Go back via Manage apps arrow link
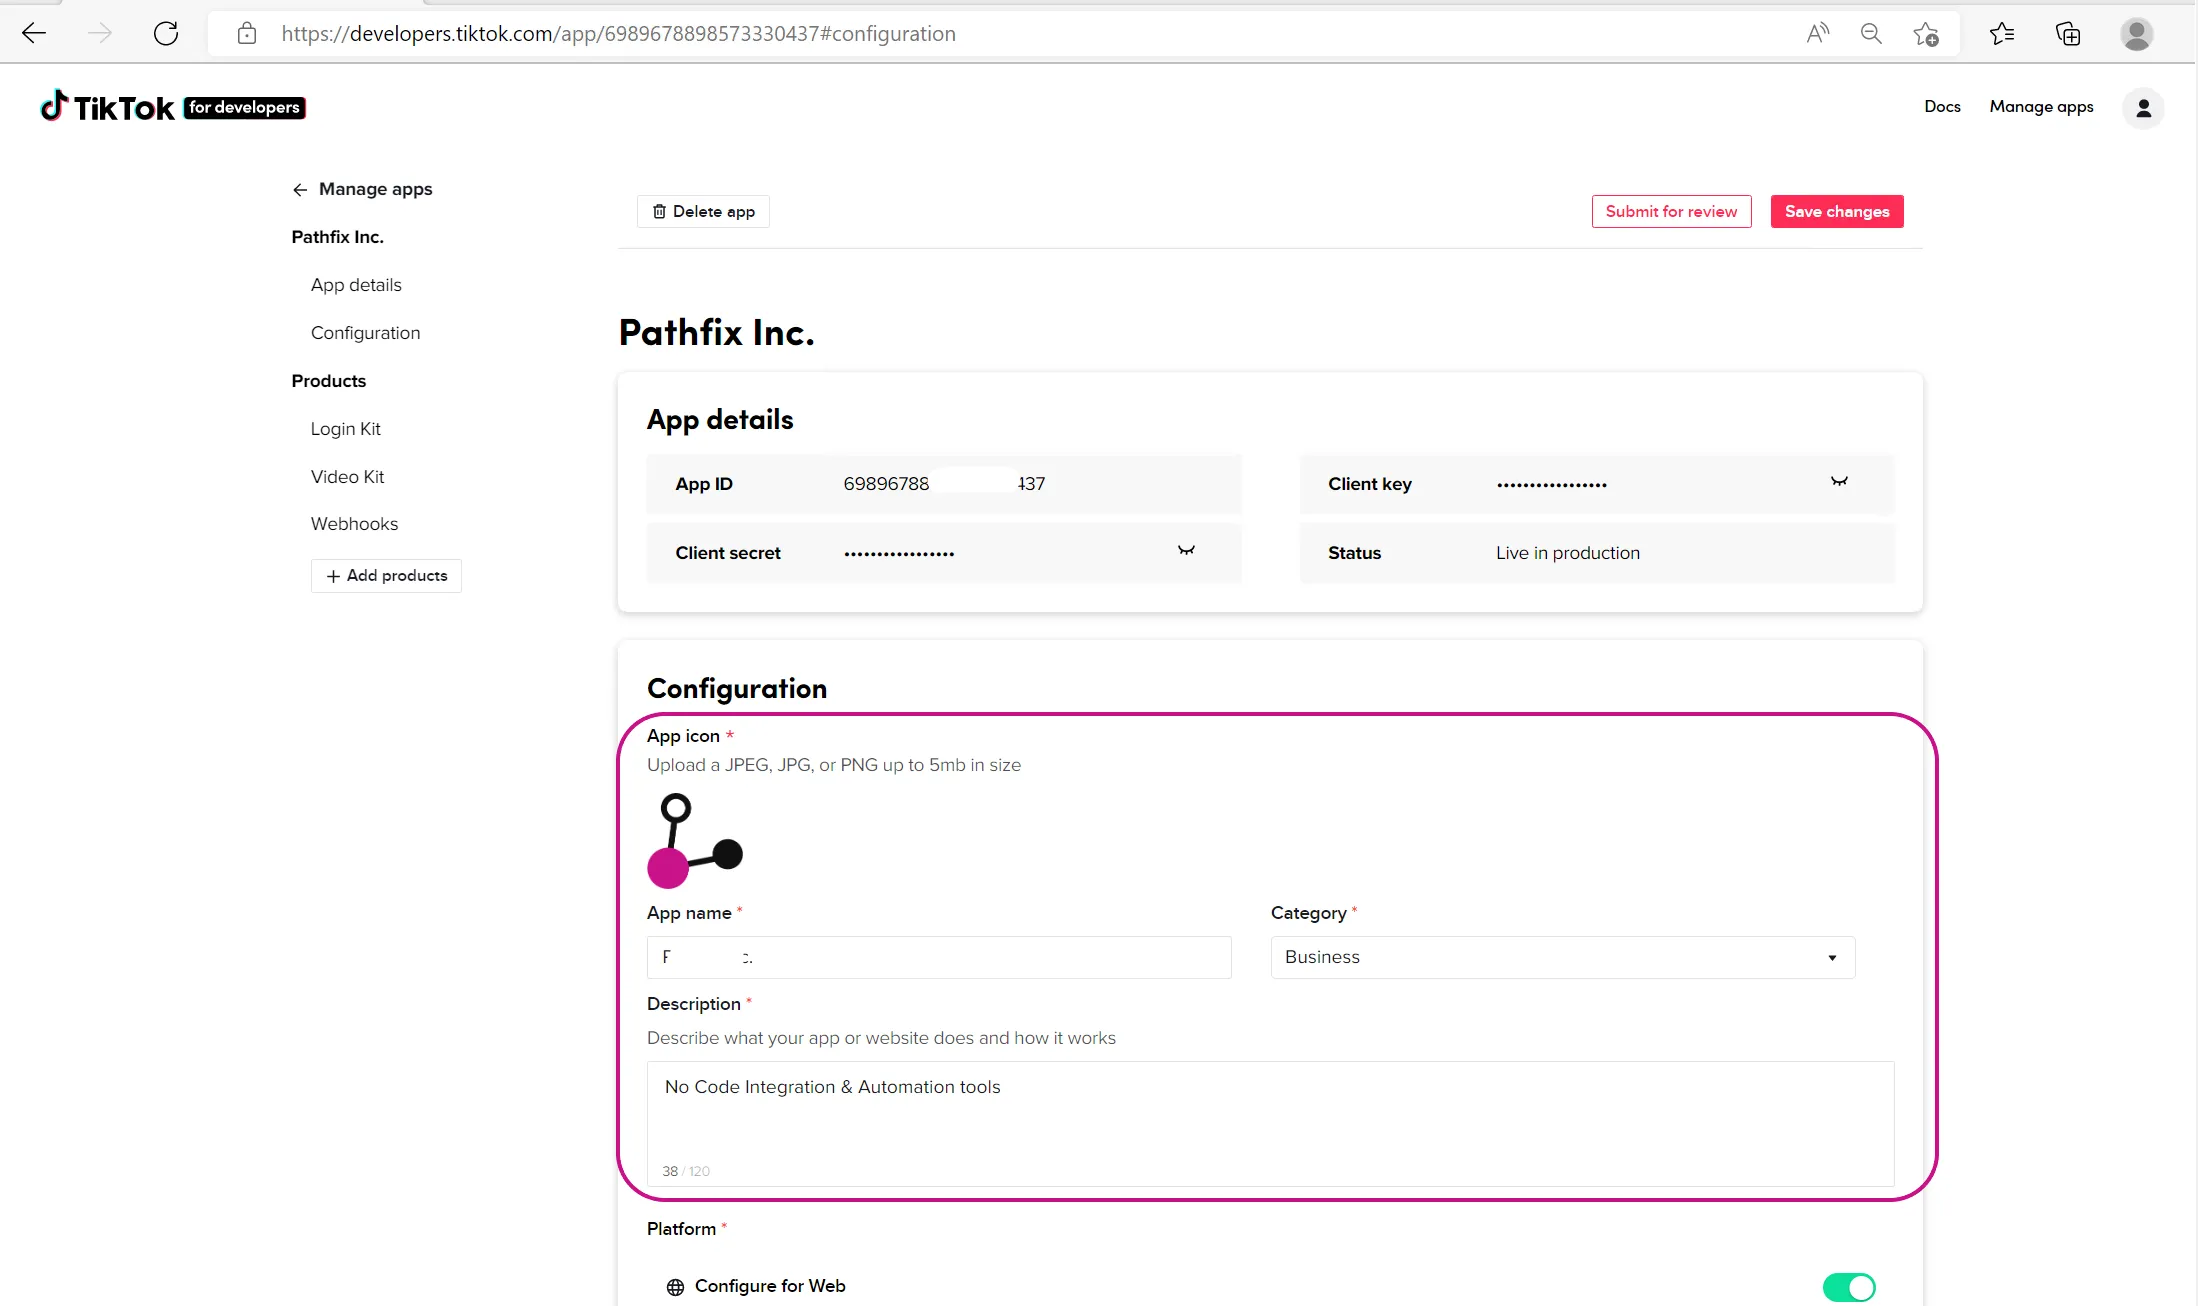Image resolution: width=2198 pixels, height=1306 pixels. click(362, 189)
